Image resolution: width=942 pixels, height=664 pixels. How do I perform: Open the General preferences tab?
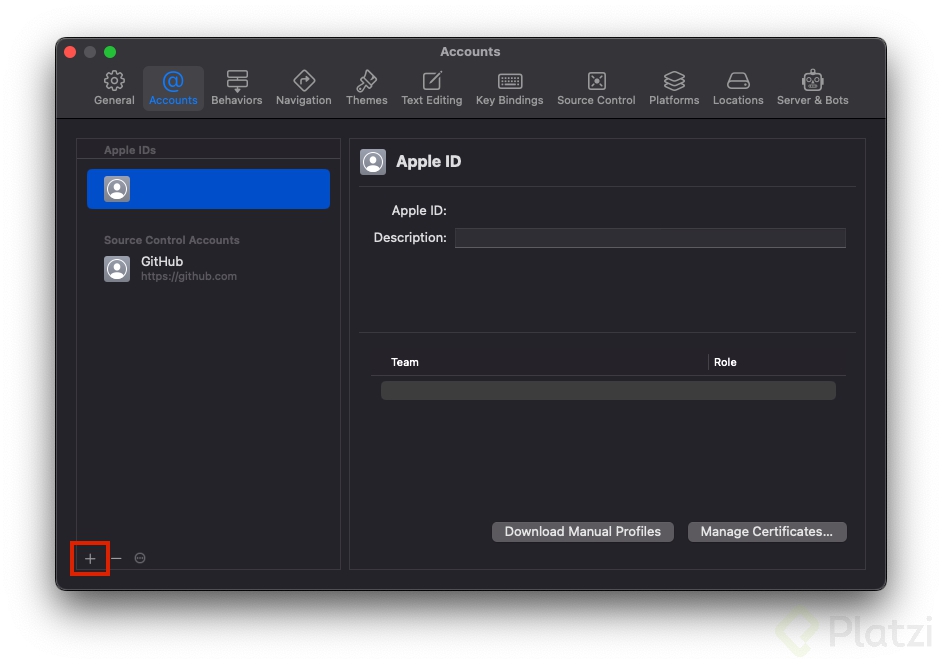pyautogui.click(x=114, y=88)
